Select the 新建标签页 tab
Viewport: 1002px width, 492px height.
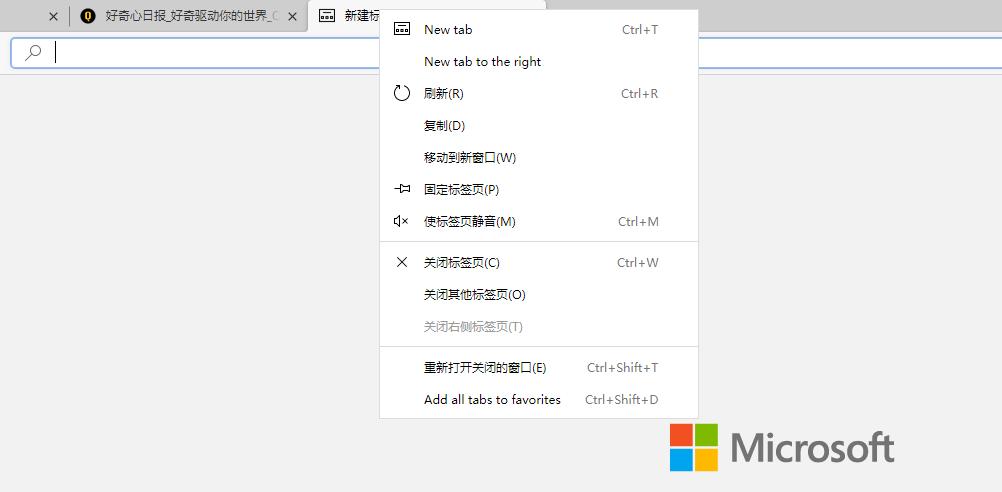[345, 16]
